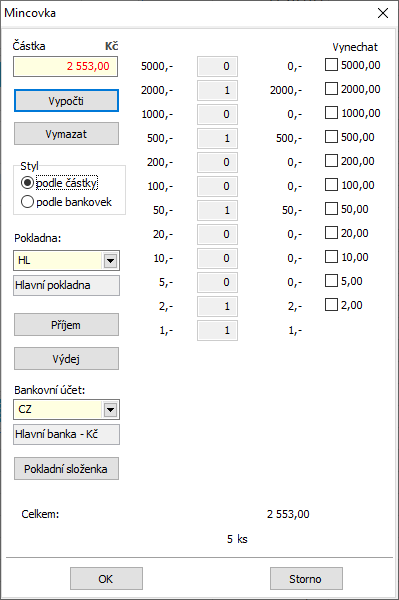Check Vynechat 20,00 checkbox

coord(331,233)
